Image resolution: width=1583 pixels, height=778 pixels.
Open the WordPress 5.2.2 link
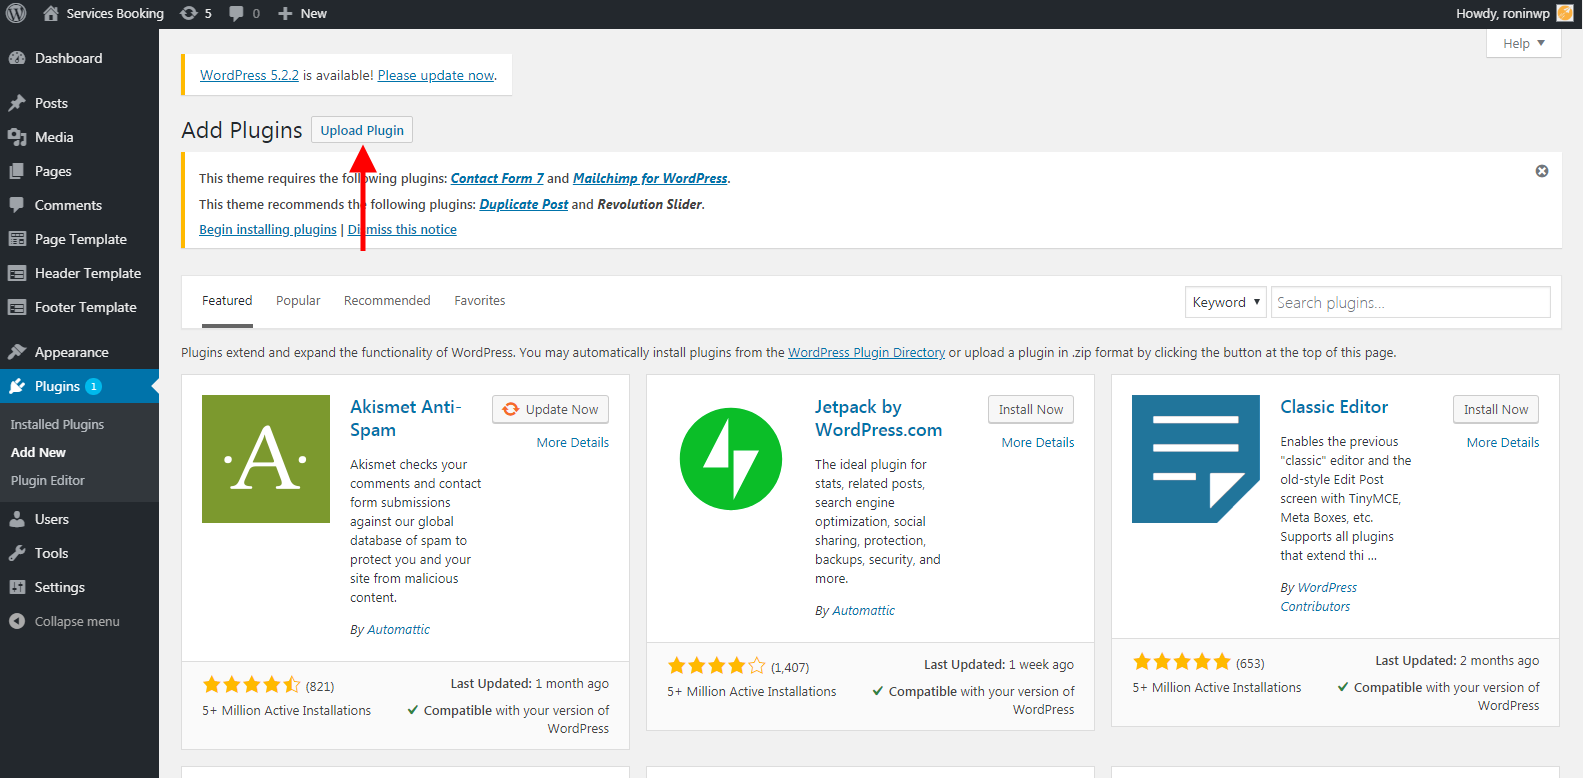click(249, 75)
